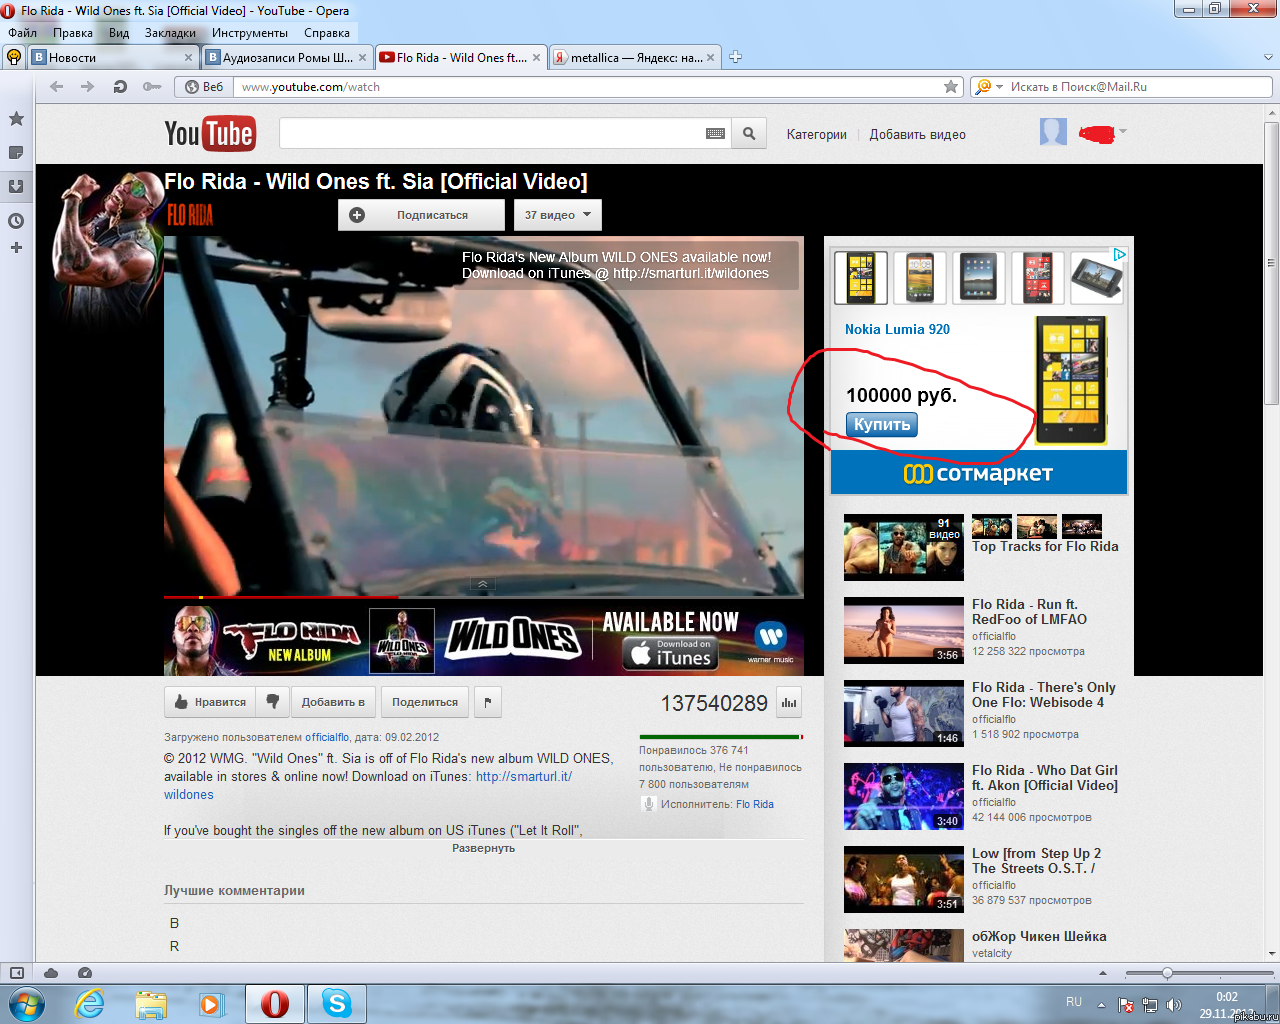
Task: Reload the current YouTube page
Action: pyautogui.click(x=120, y=87)
